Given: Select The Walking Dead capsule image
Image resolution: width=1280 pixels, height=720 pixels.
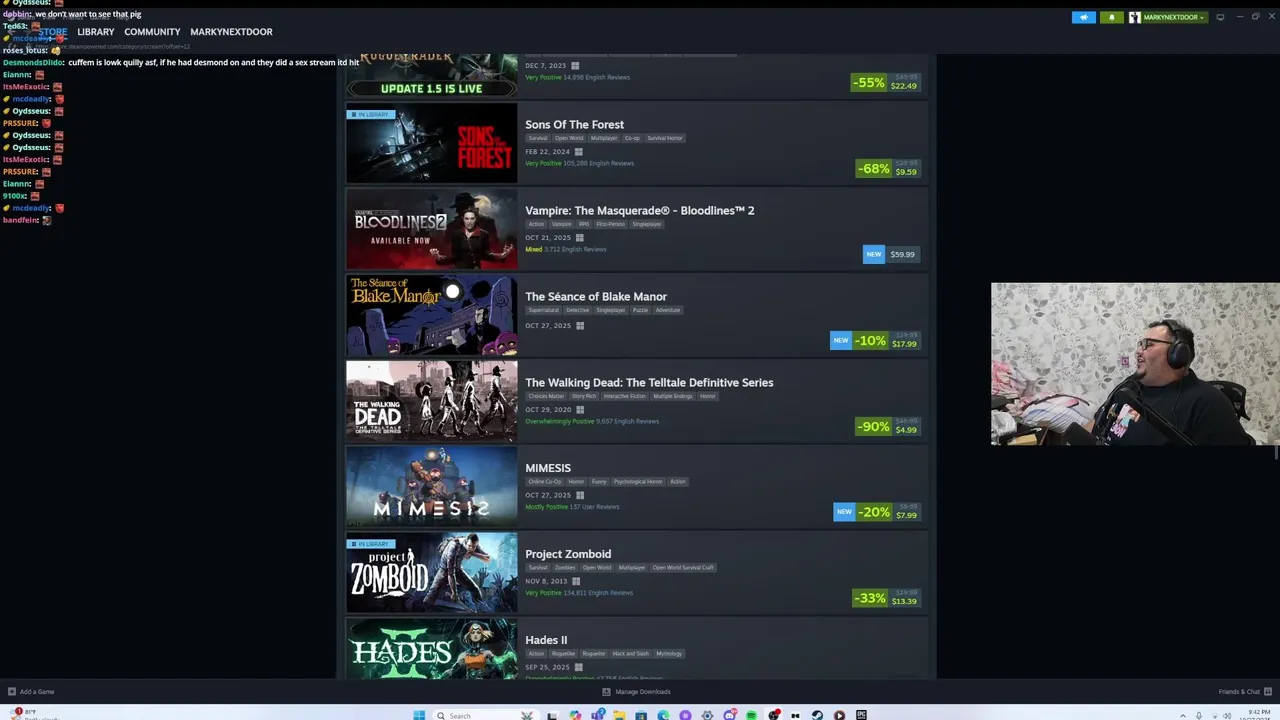Looking at the screenshot, I should [432, 401].
